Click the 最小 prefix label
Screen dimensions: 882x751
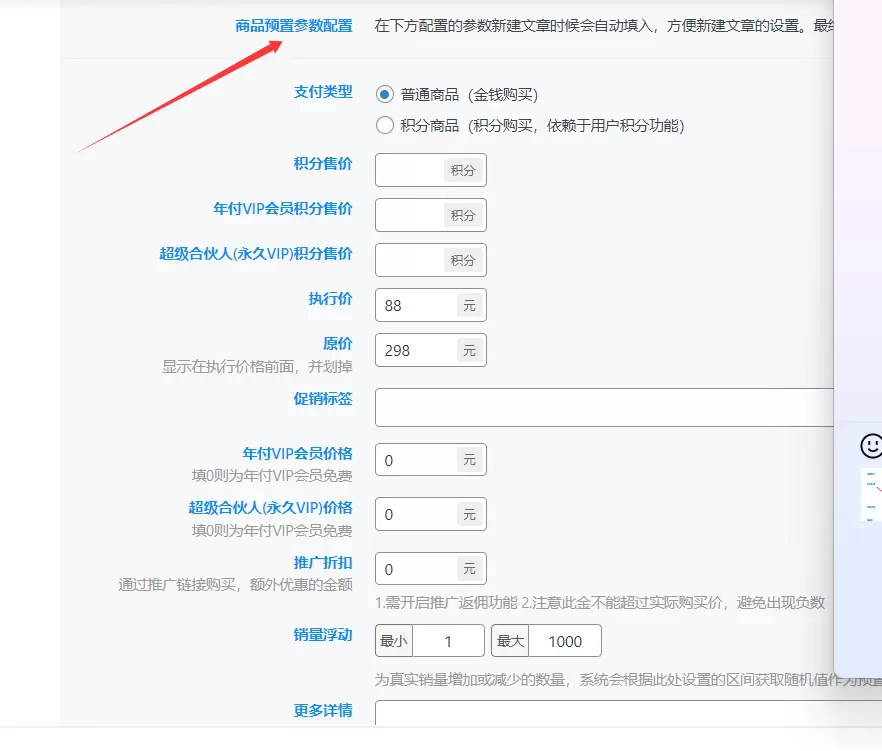394,641
